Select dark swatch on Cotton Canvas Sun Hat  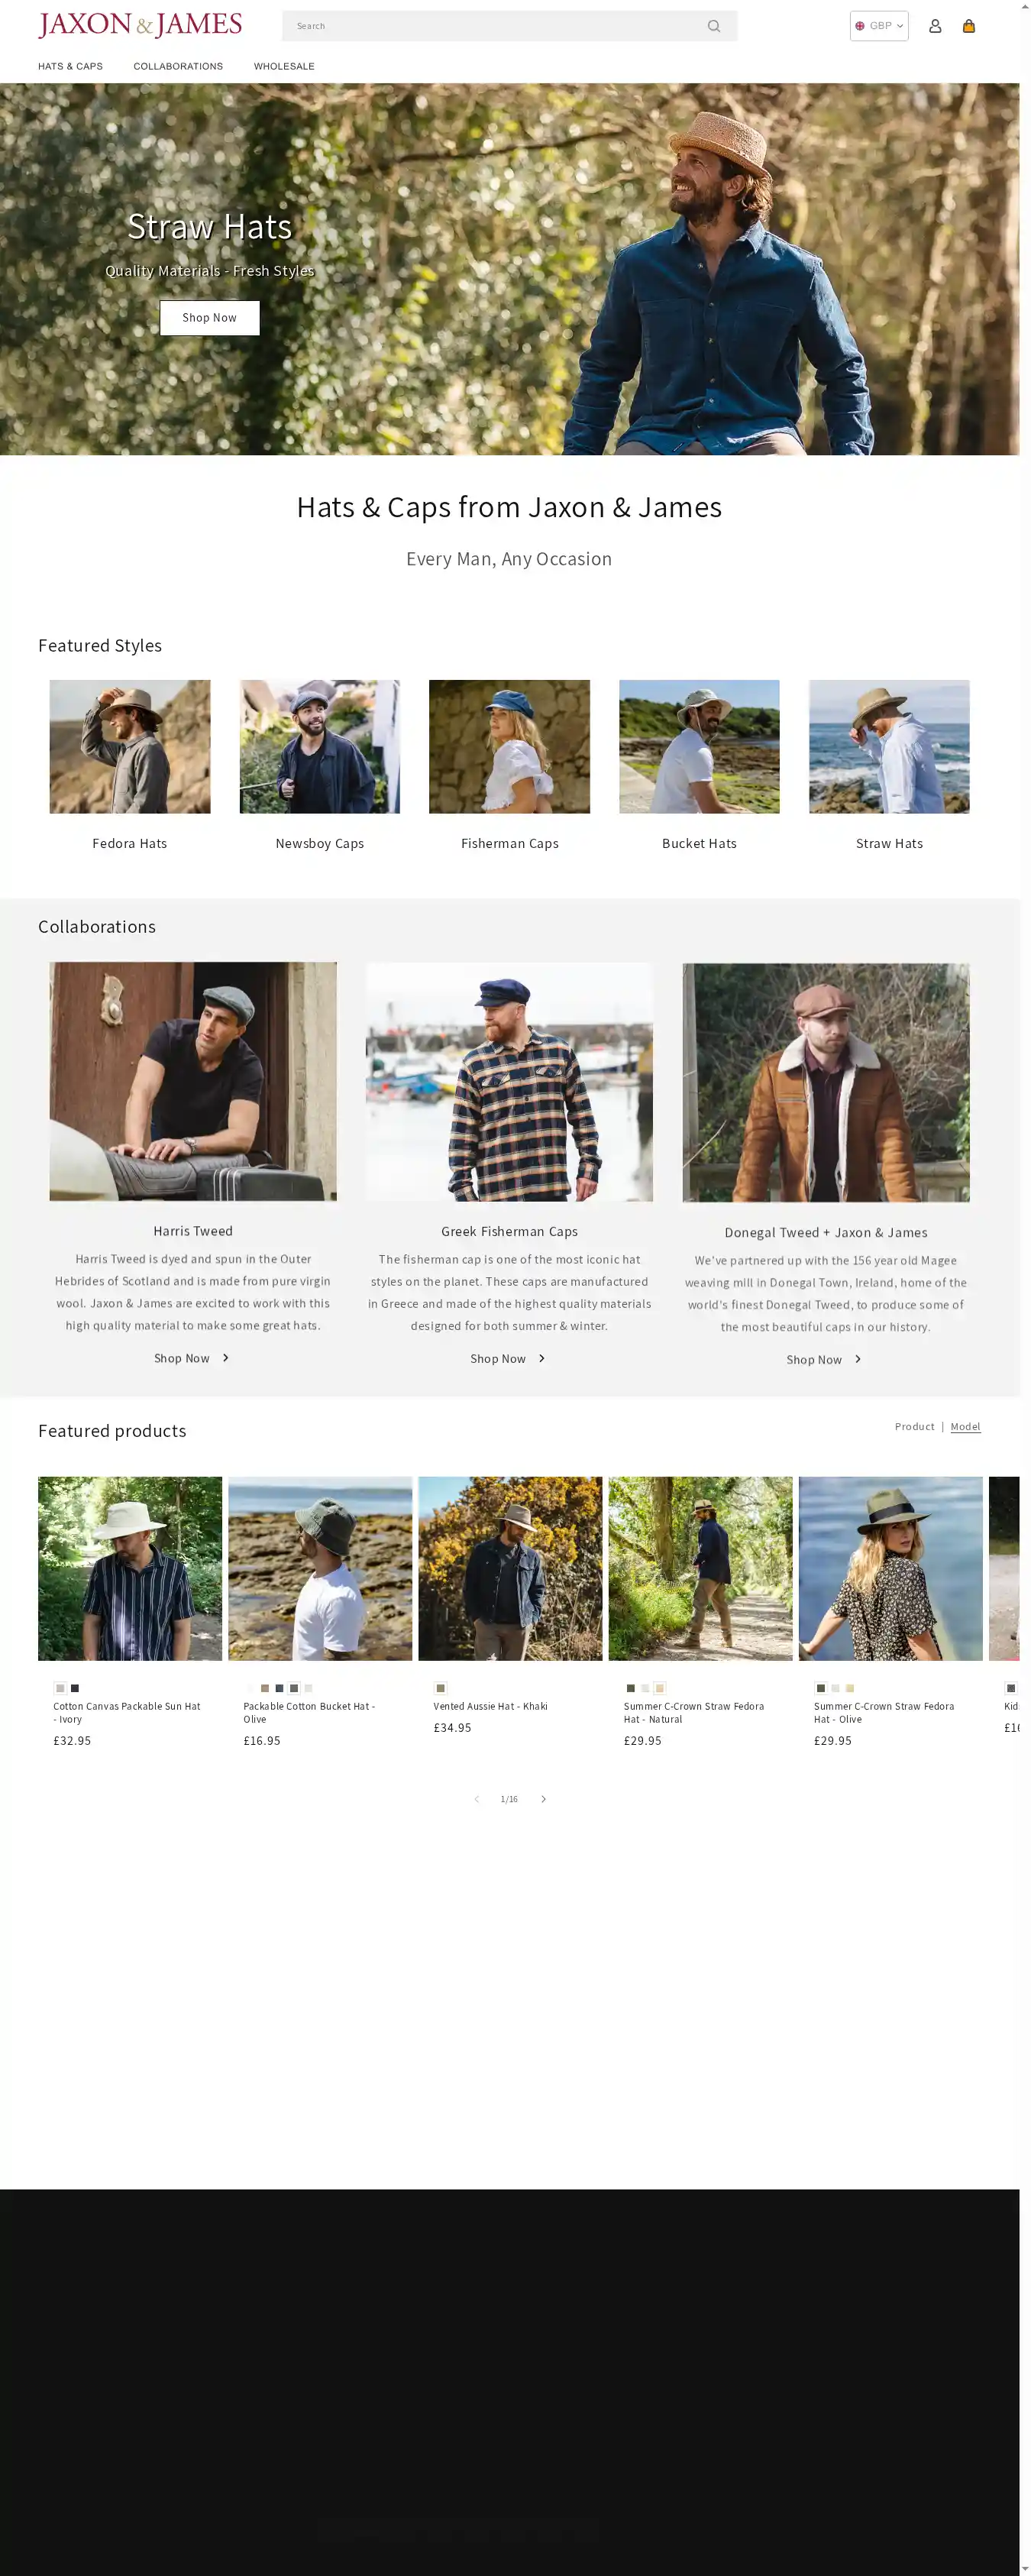pos(75,1688)
